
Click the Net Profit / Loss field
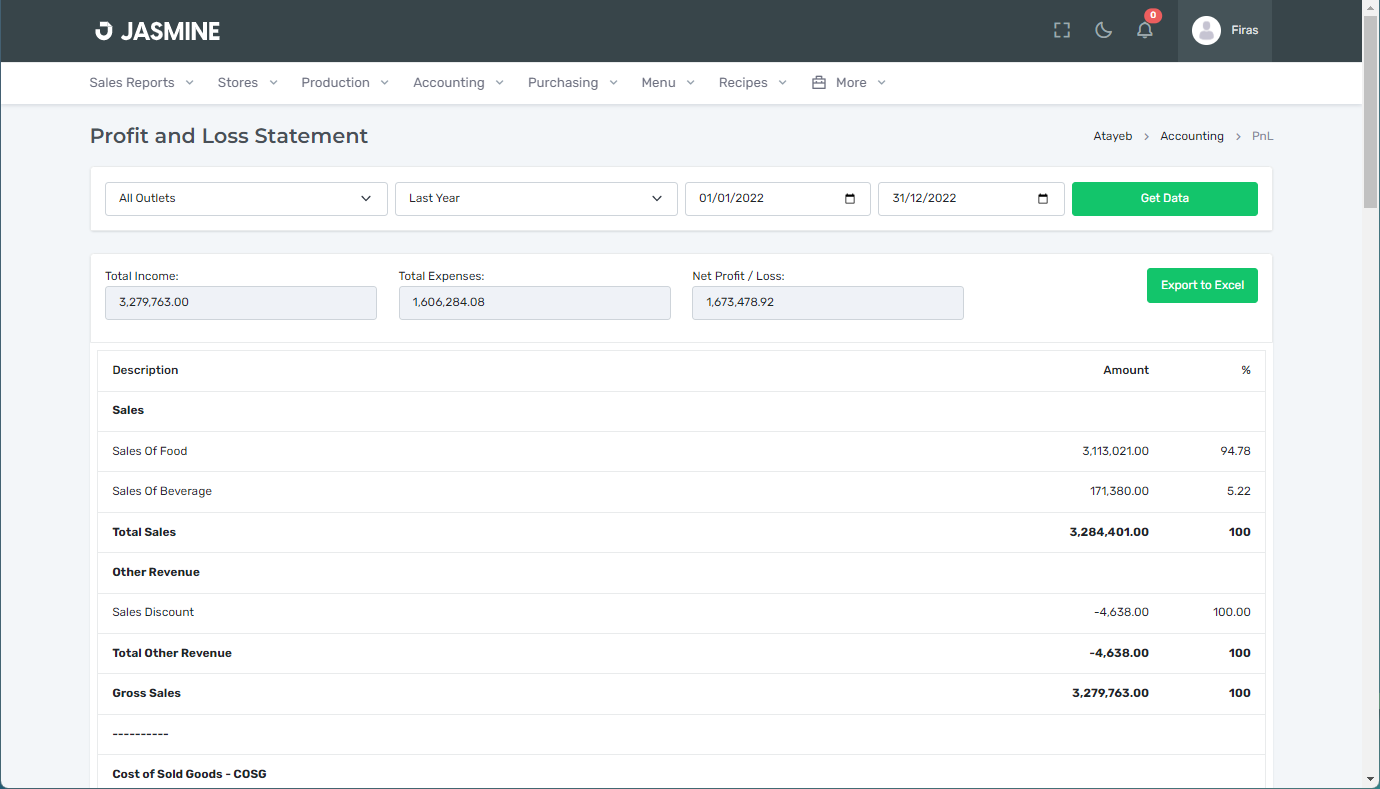[x=827, y=303]
